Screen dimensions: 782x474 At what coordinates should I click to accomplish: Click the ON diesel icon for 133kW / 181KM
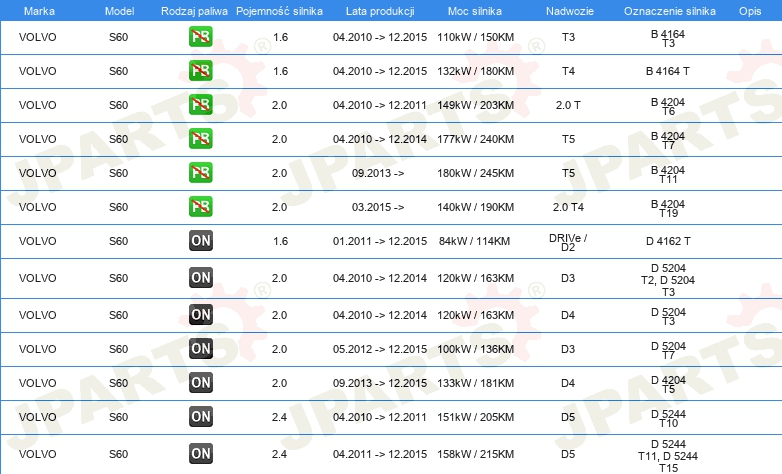click(x=200, y=383)
